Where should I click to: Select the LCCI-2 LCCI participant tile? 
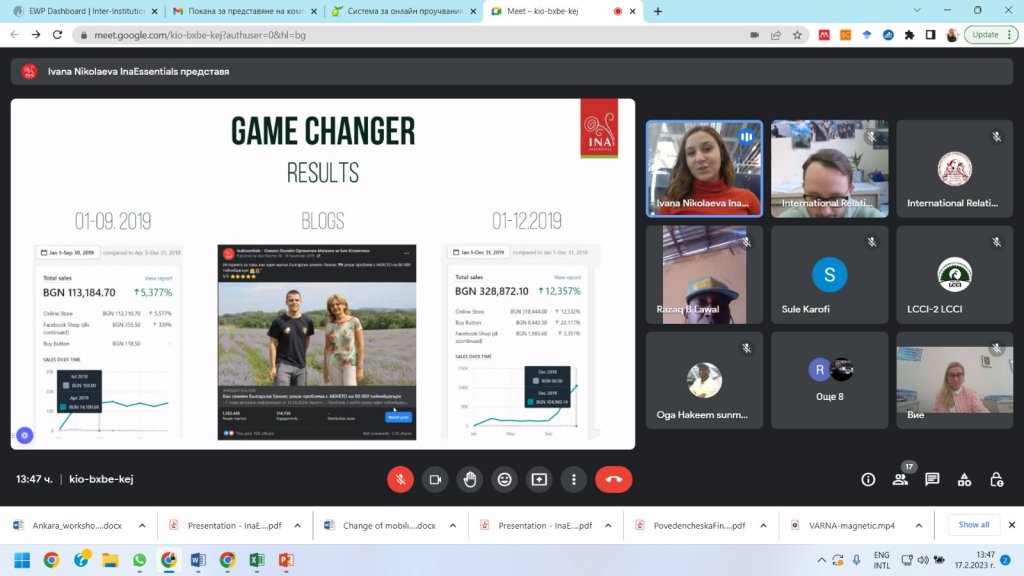coord(954,274)
